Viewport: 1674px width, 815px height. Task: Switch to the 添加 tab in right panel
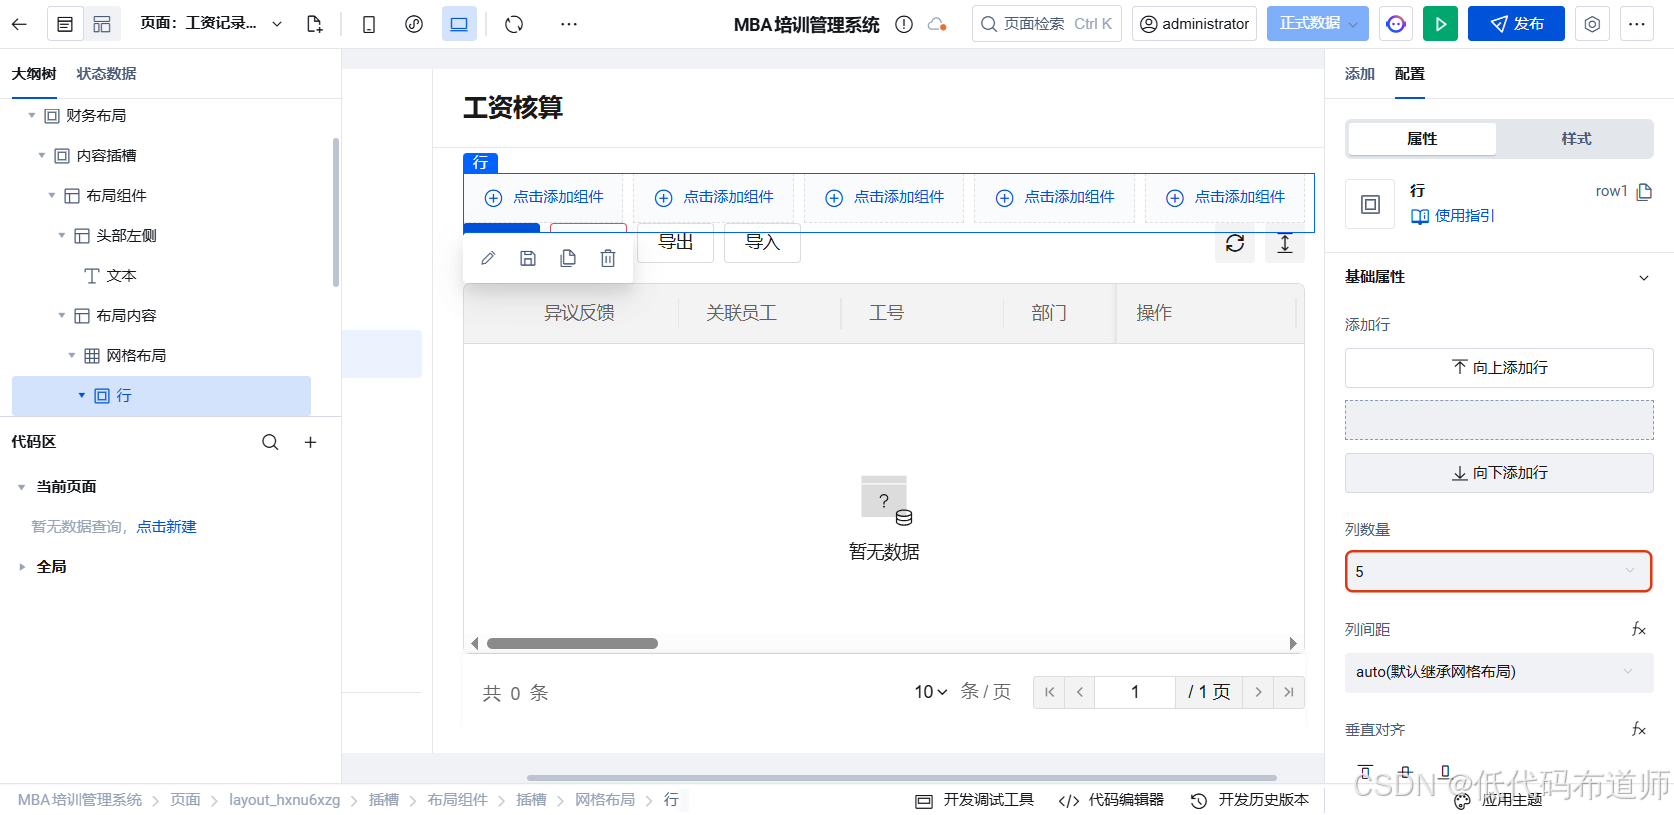[x=1360, y=74]
